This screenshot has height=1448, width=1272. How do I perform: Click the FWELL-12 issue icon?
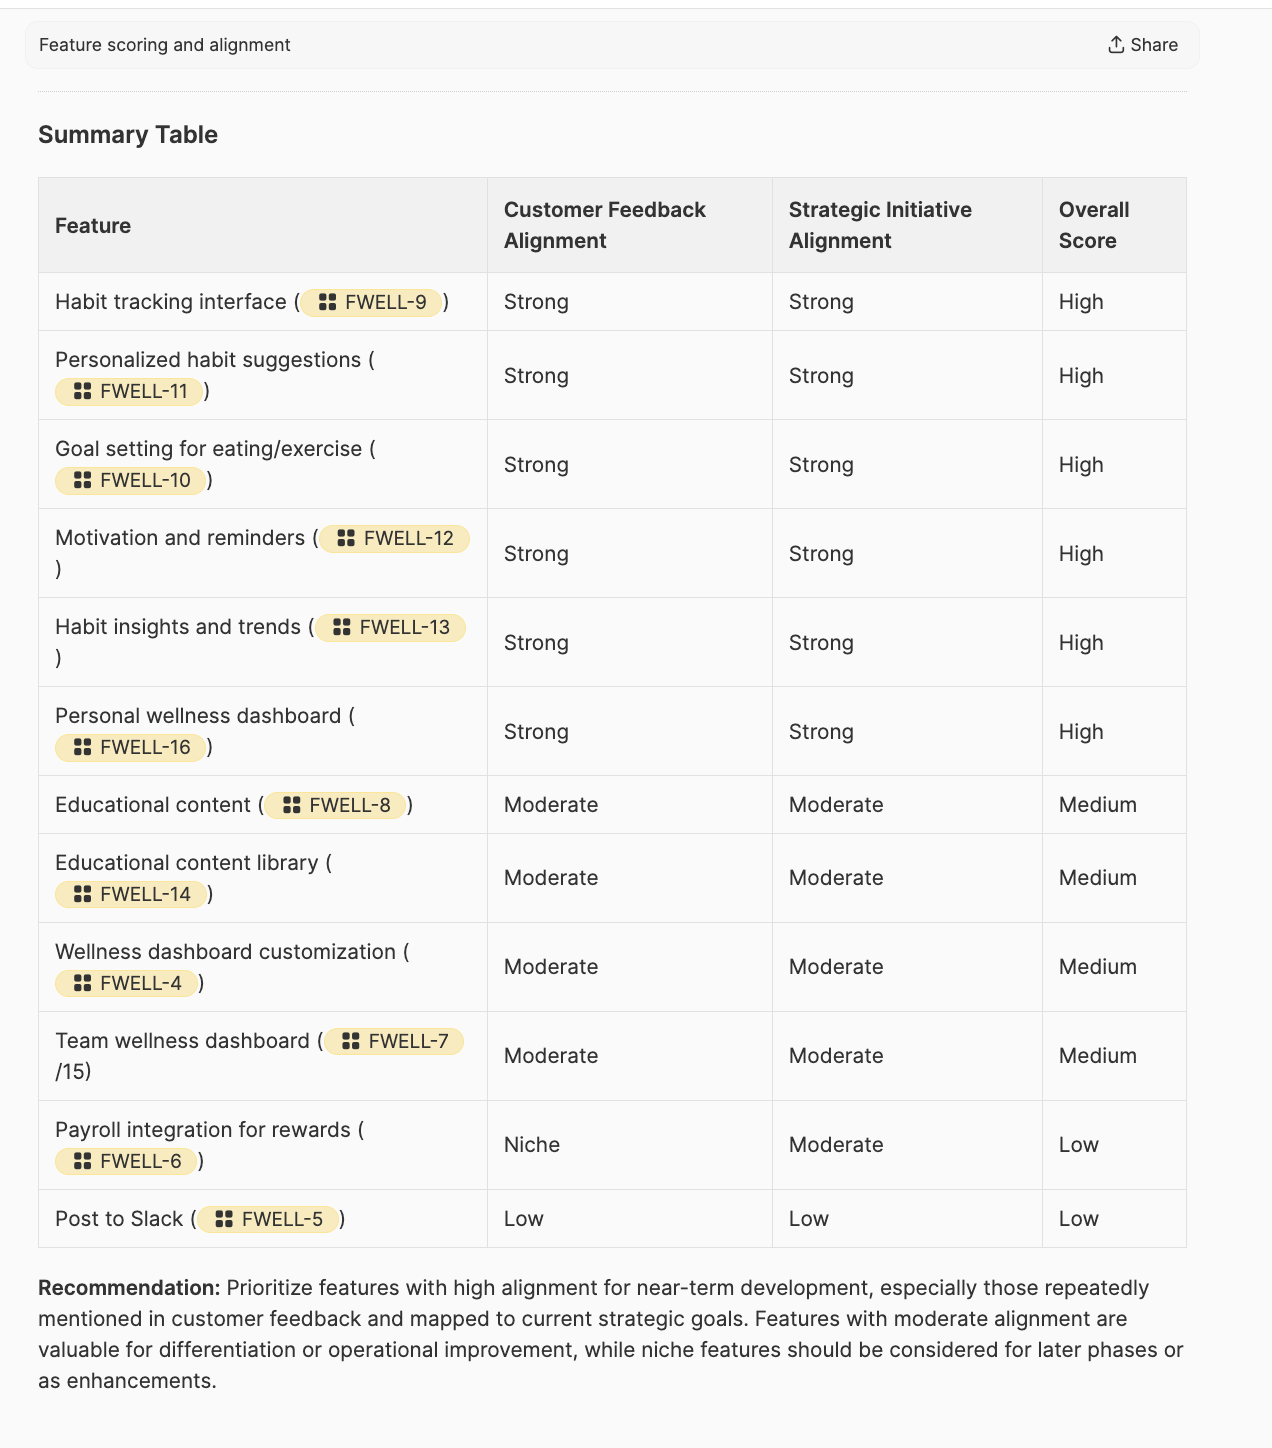point(346,538)
